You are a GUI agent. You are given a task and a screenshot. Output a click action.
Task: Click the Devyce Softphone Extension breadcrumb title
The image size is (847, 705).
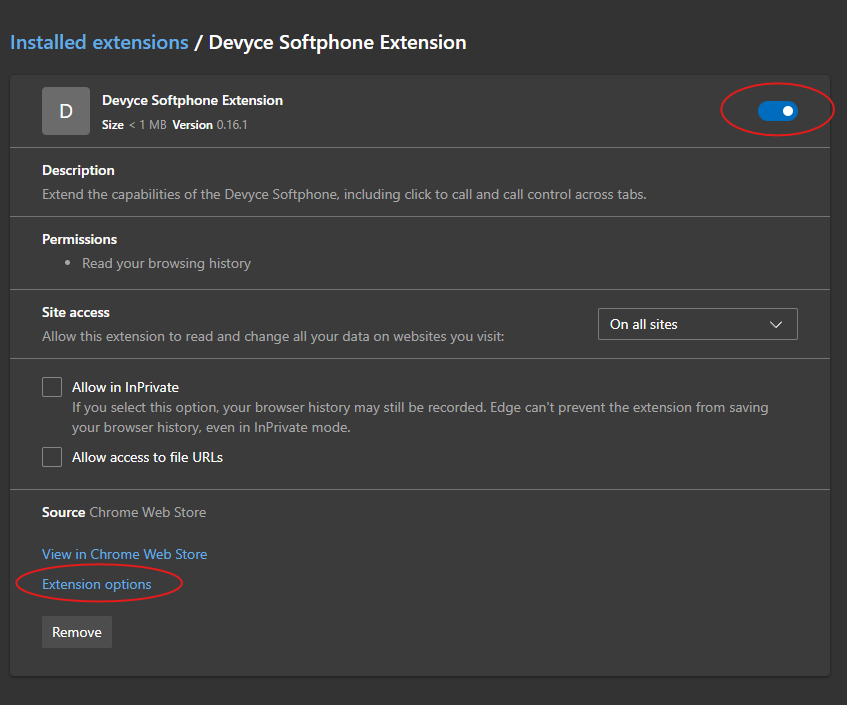coord(338,42)
